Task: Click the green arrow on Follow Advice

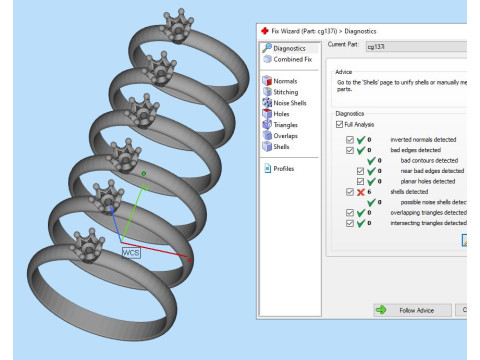Action: (x=381, y=310)
